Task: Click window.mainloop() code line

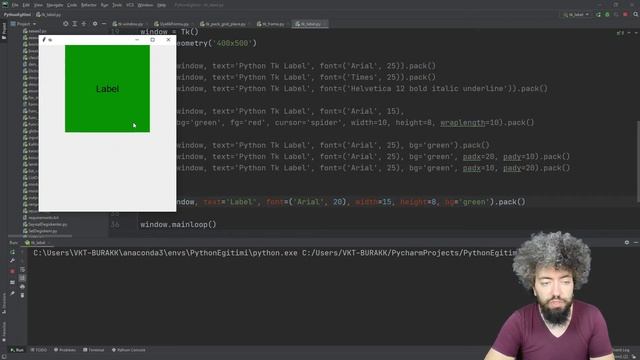Action: 178,224
